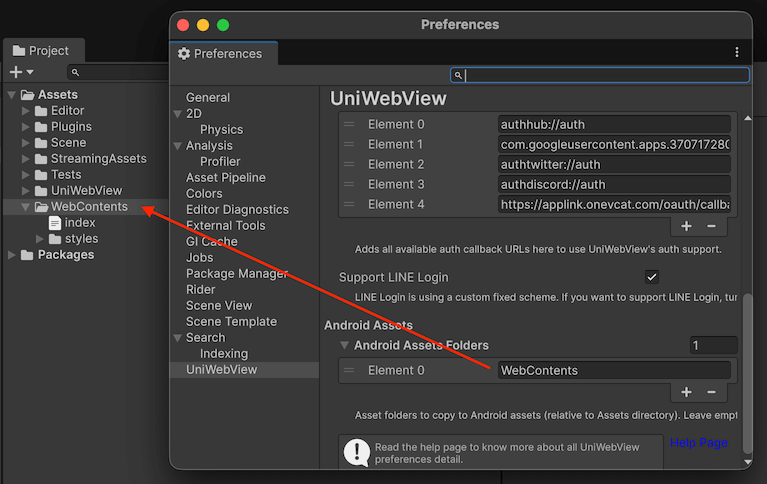Collapse the Android Assets Folders foldout

(345, 346)
